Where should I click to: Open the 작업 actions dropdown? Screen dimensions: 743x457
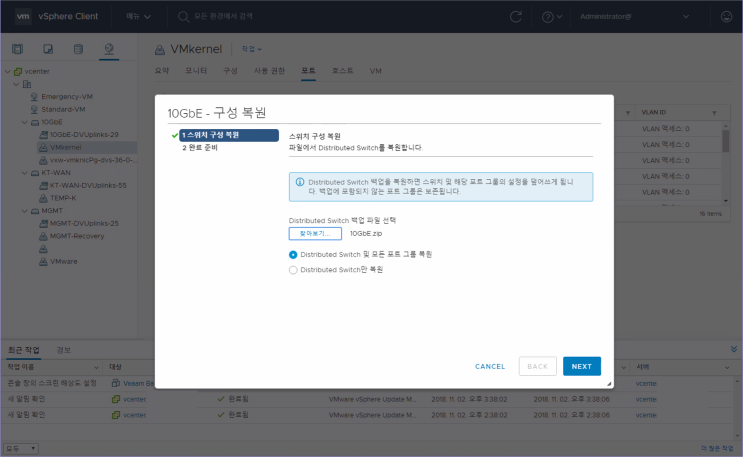[251, 49]
